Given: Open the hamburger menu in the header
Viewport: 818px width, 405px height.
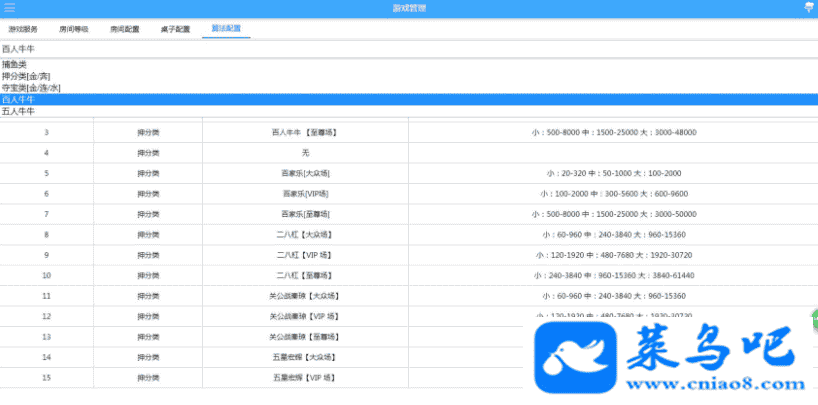Looking at the screenshot, I should coord(9,8).
